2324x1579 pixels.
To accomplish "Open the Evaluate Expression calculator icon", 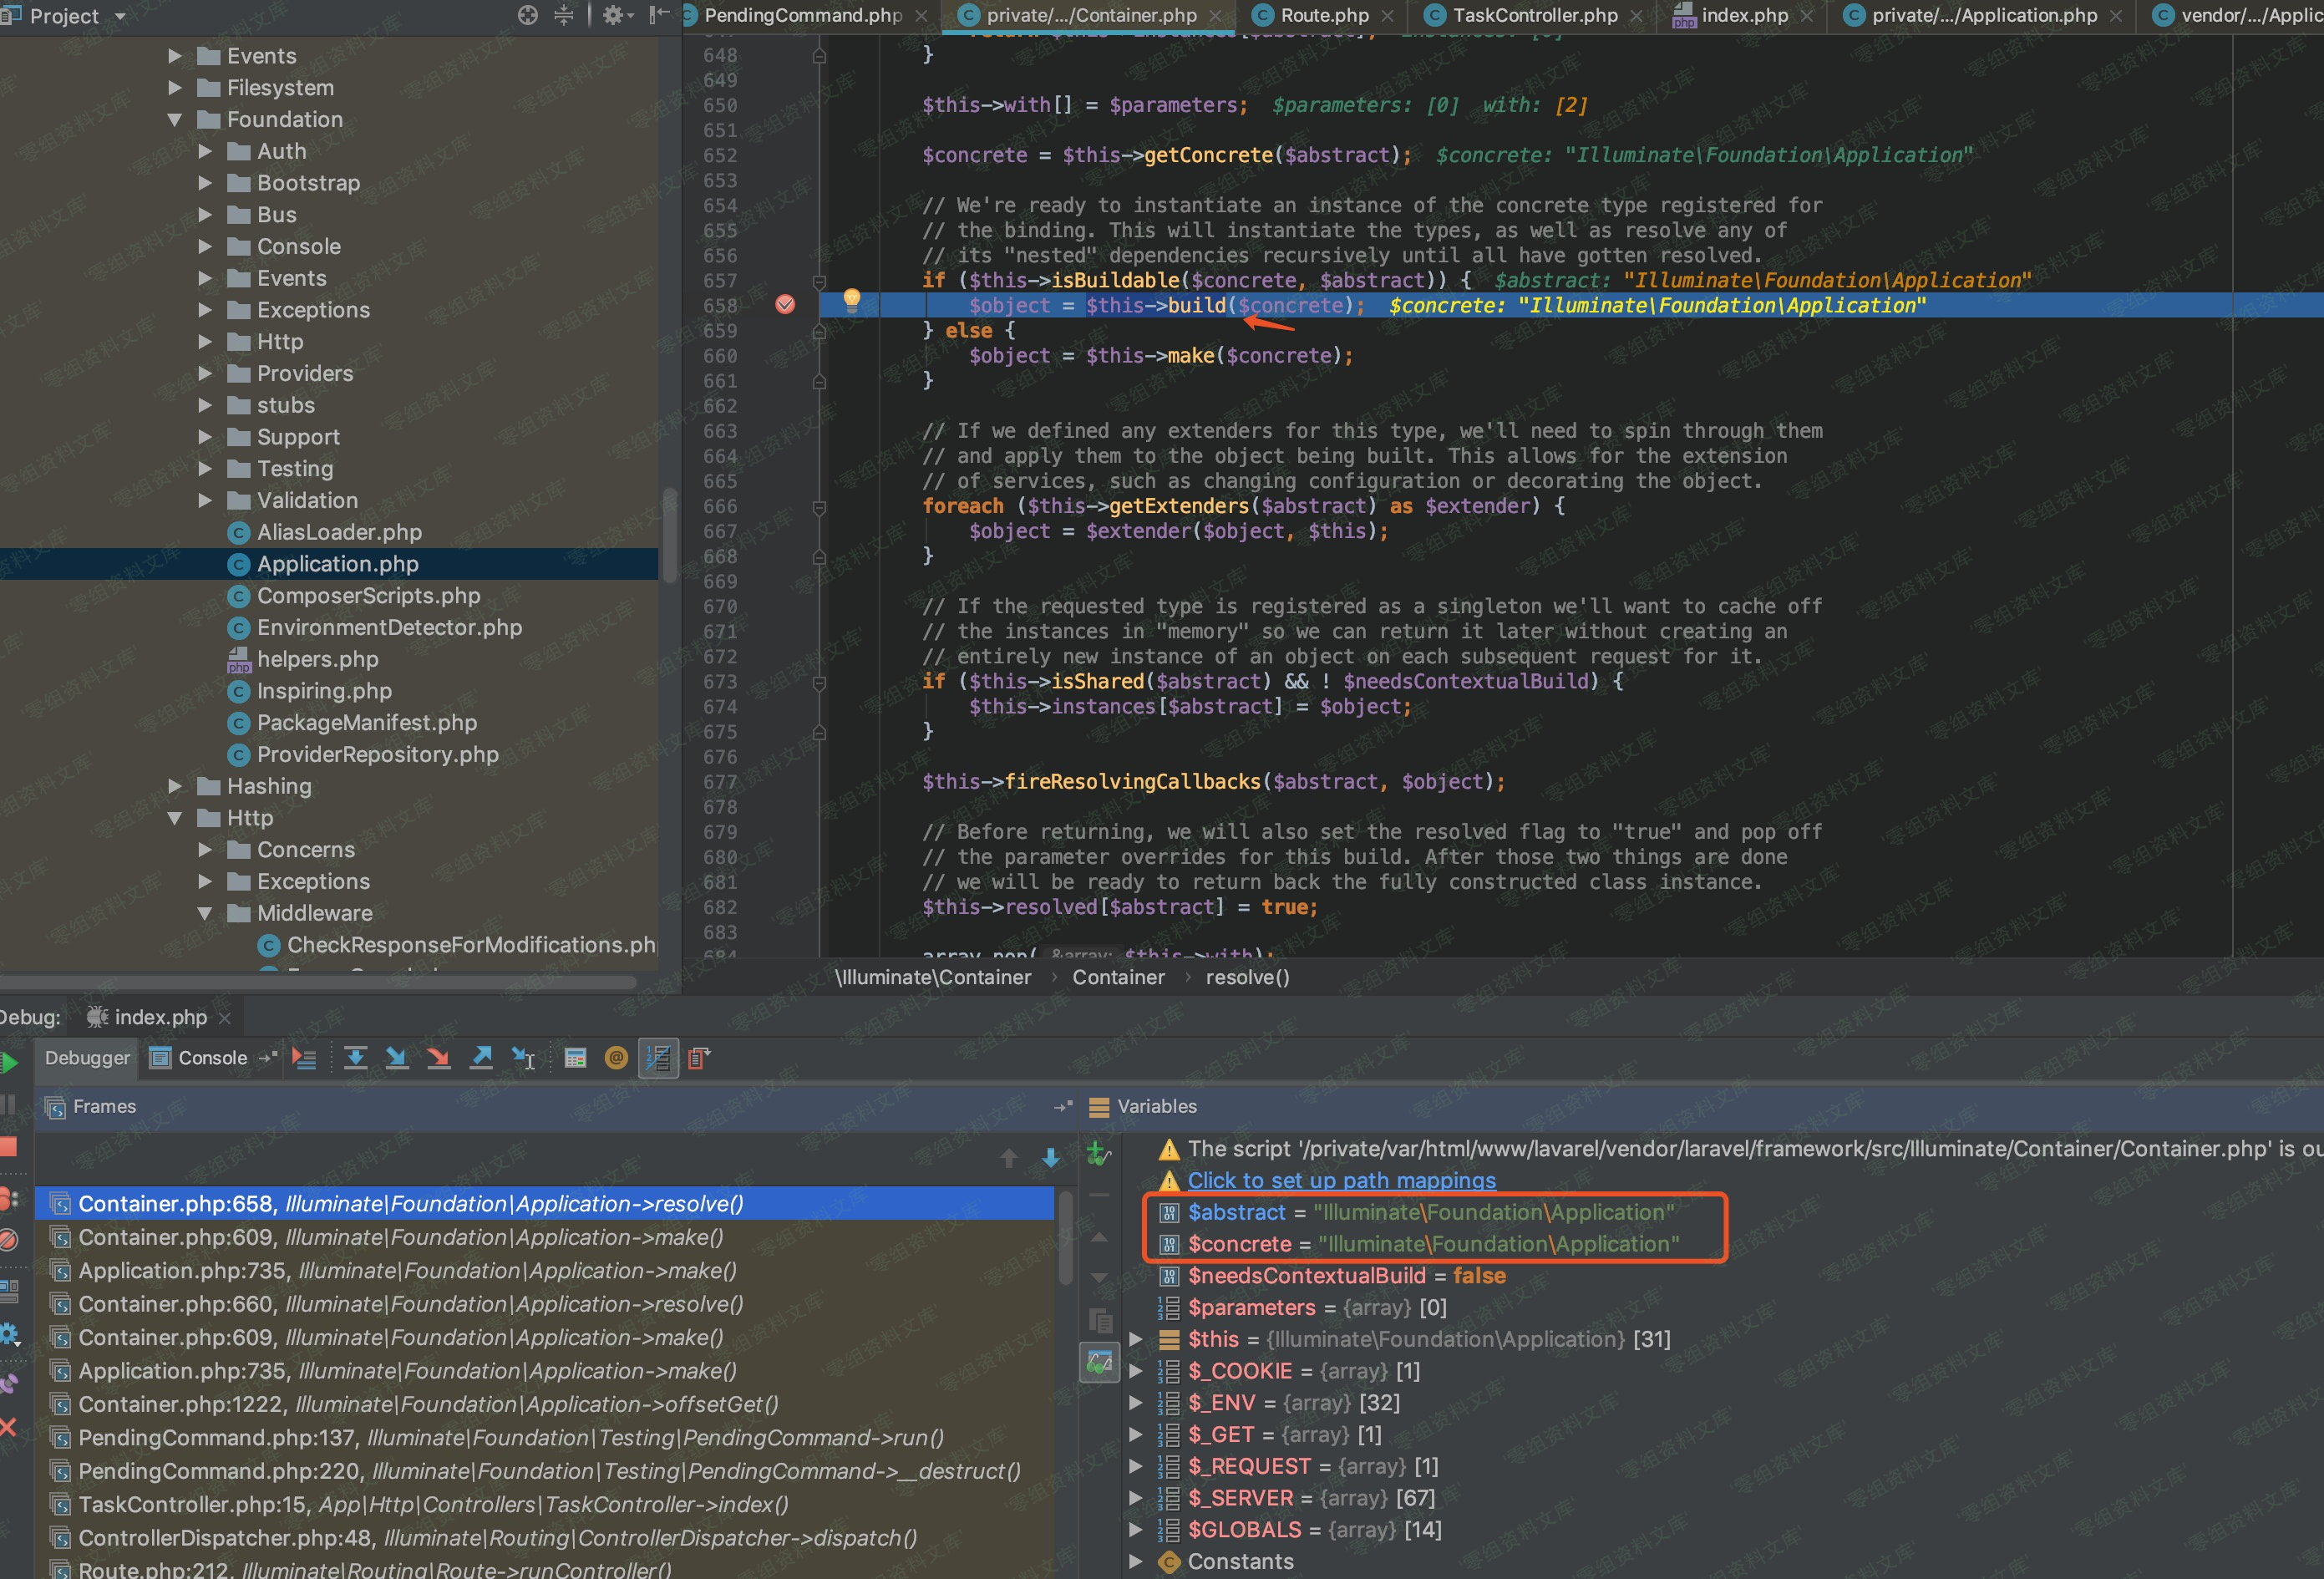I will click(575, 1058).
